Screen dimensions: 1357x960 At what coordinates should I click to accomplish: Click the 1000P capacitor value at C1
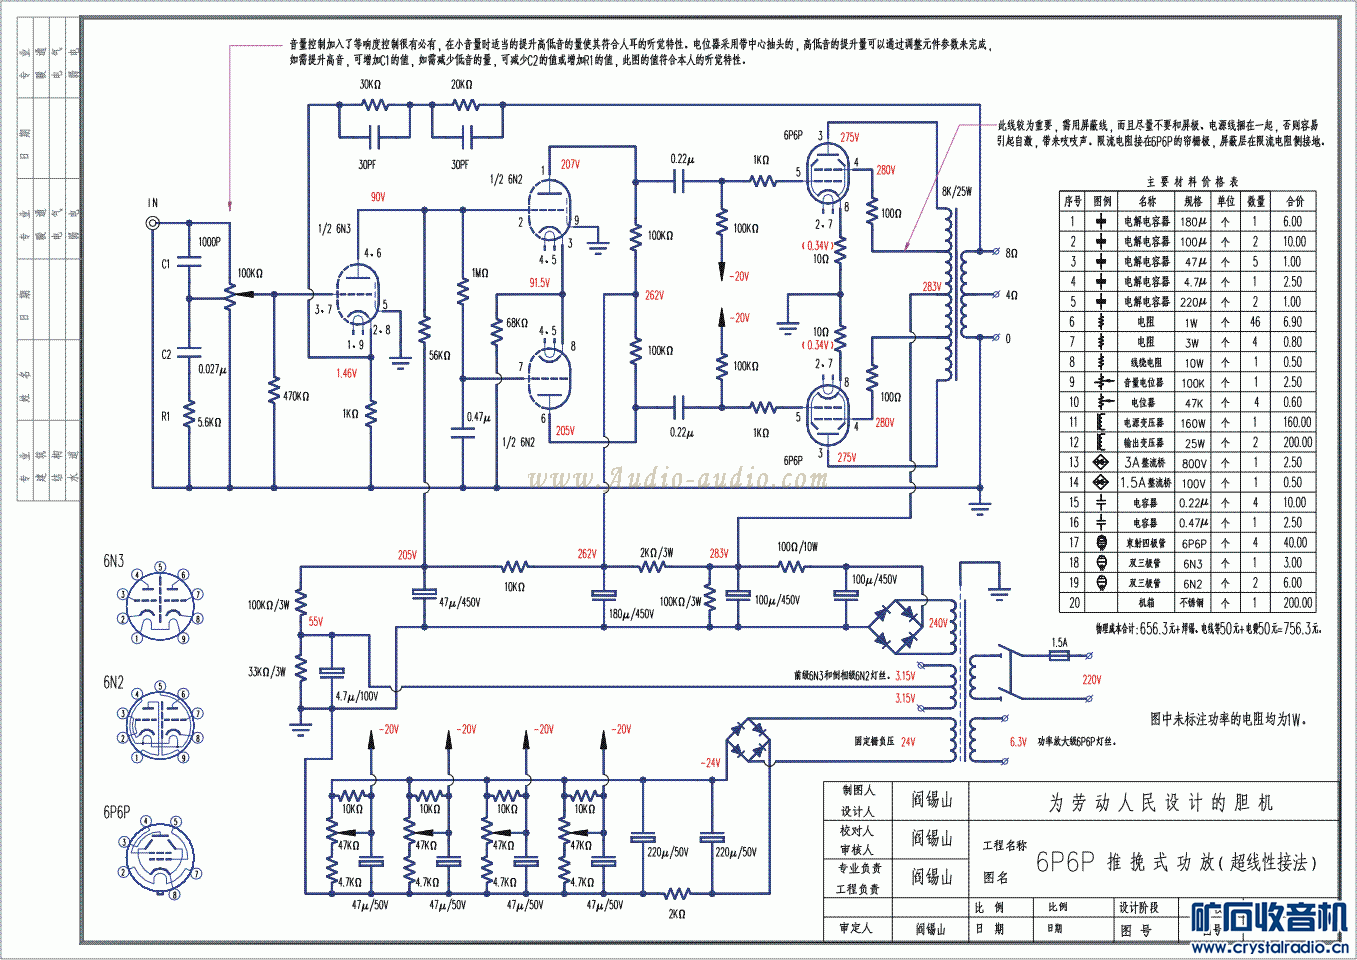pyautogui.click(x=209, y=242)
